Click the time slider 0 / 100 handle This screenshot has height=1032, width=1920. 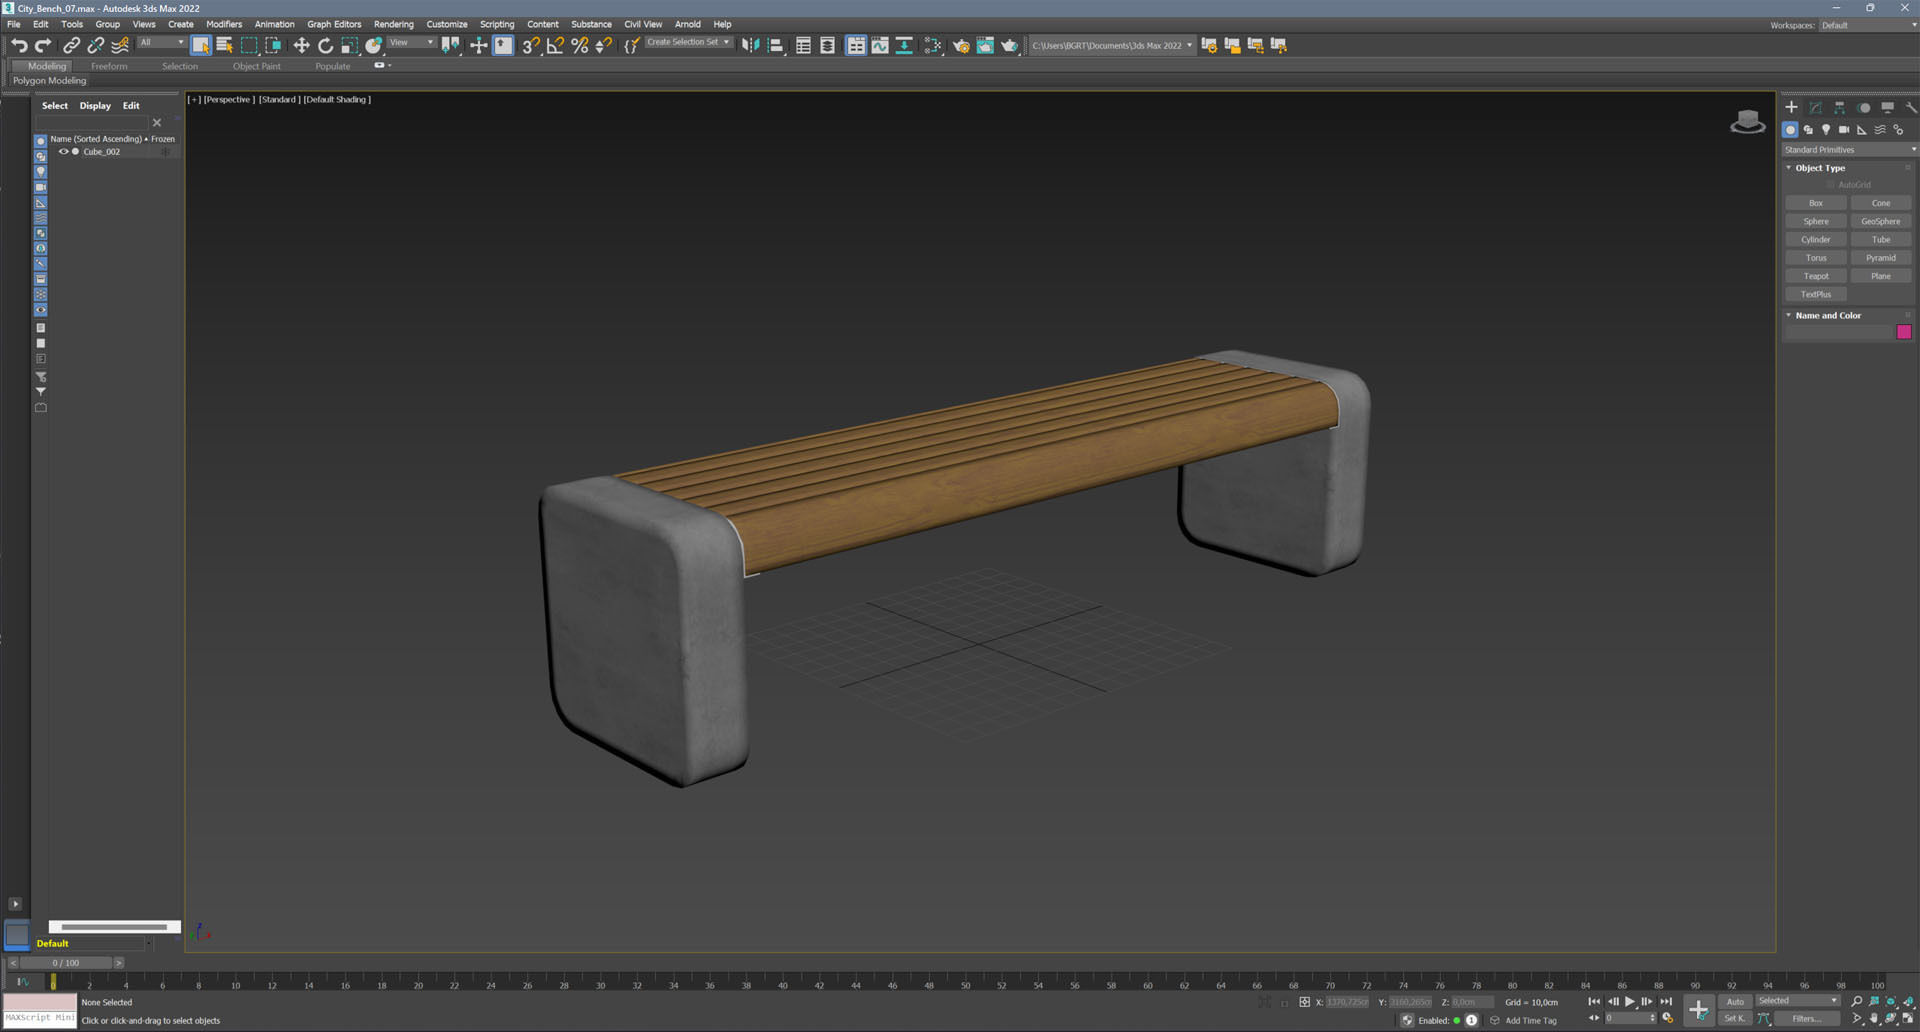(66, 963)
